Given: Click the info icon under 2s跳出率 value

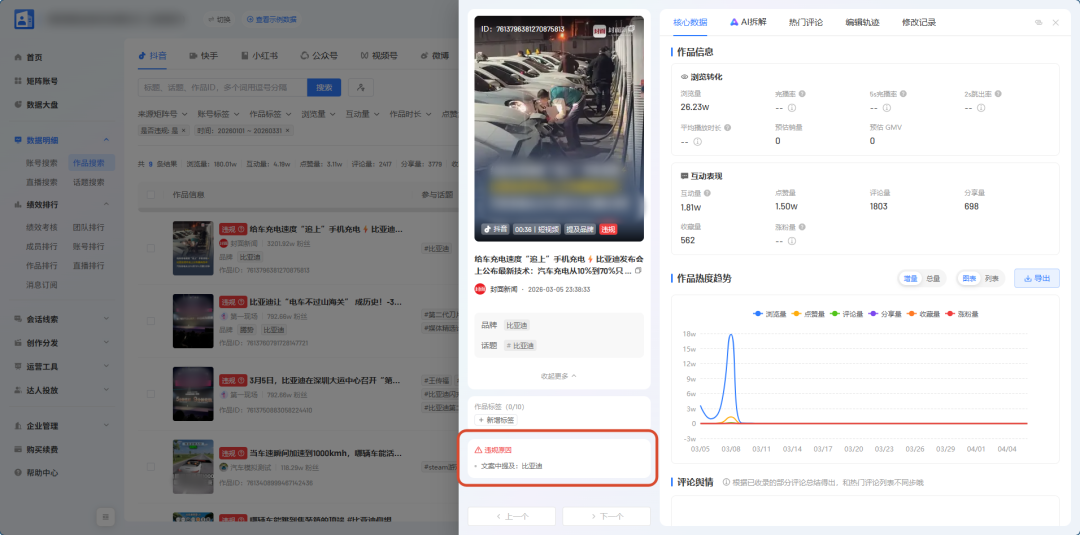Looking at the screenshot, I should tap(982, 107).
